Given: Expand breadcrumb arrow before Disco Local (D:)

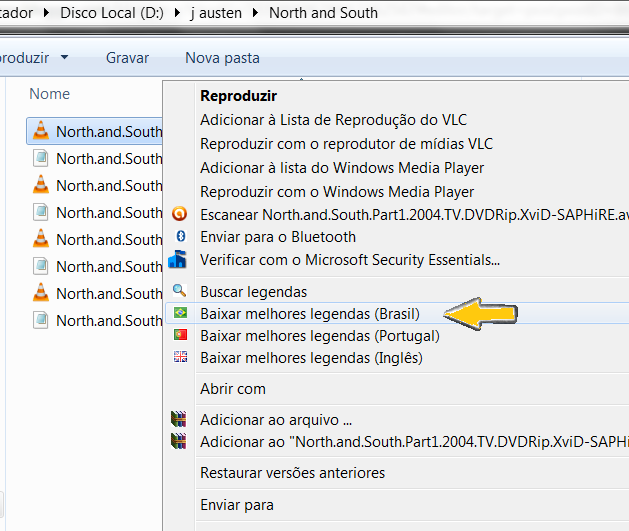Looking at the screenshot, I should pyautogui.click(x=46, y=13).
